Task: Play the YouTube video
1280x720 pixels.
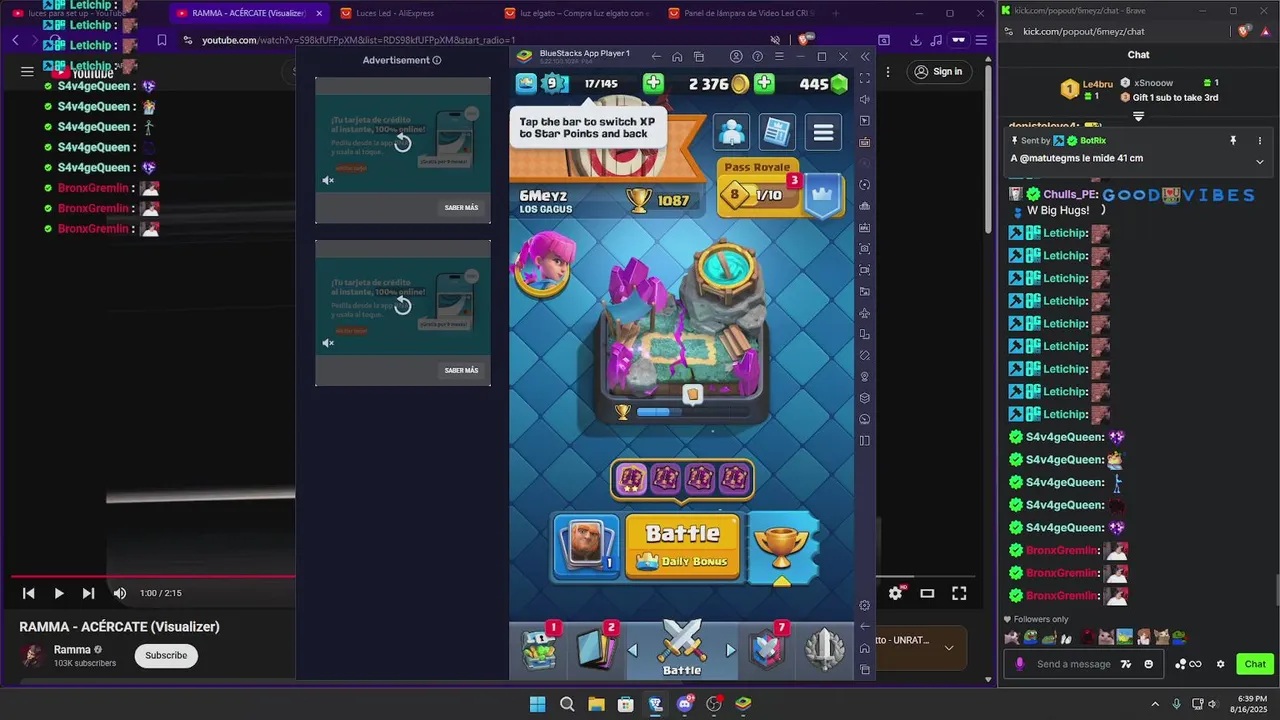Action: point(58,593)
